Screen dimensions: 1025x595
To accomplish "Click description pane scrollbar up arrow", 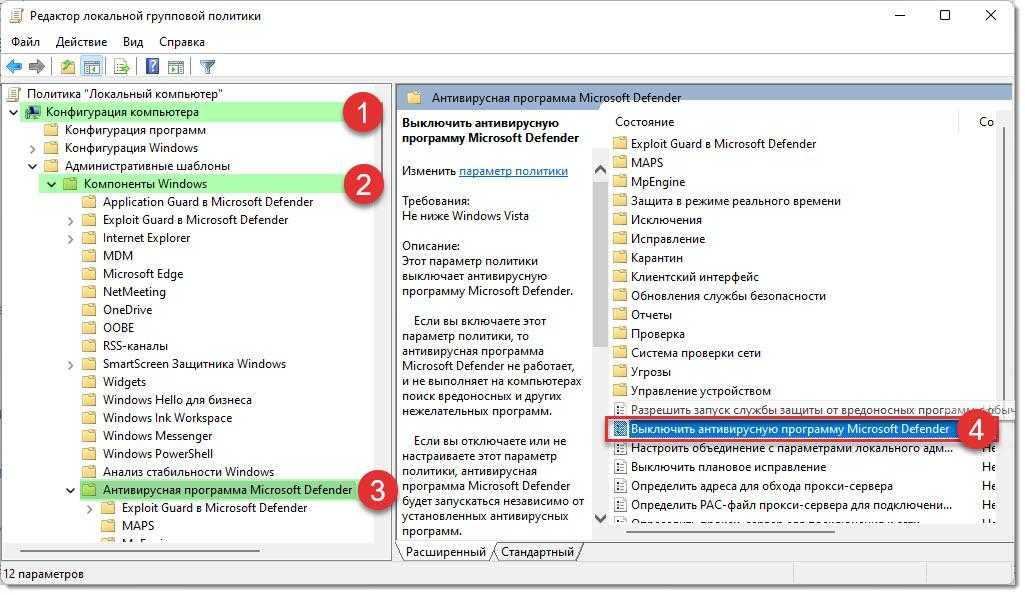I will (600, 170).
